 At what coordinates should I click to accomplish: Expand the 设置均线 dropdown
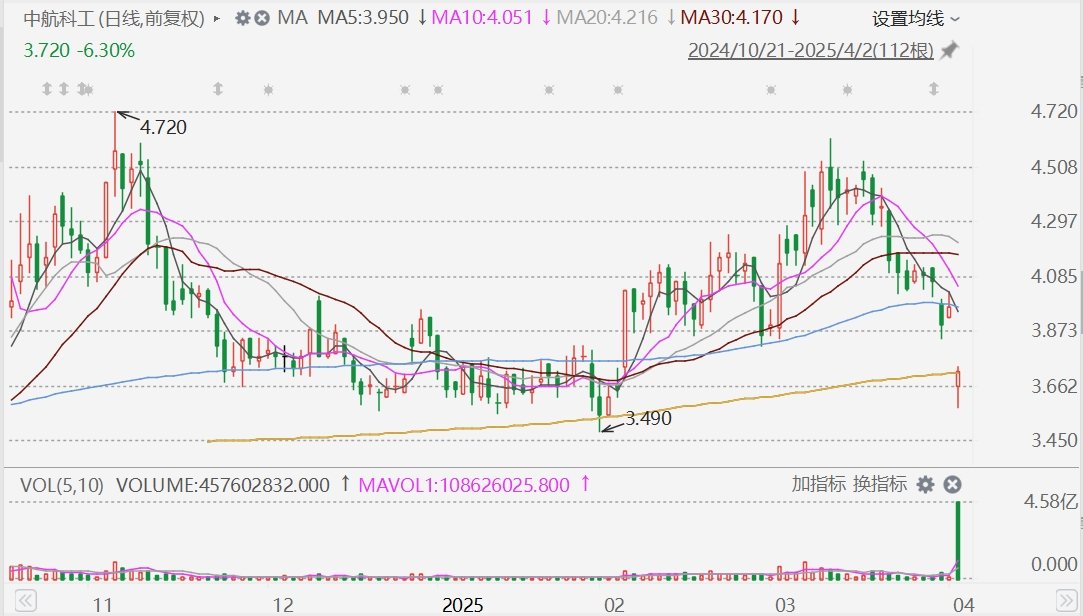[915, 18]
